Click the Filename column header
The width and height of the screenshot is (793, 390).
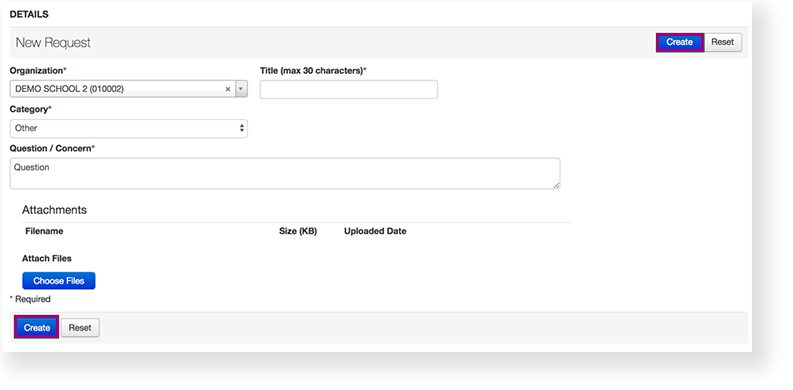point(44,231)
